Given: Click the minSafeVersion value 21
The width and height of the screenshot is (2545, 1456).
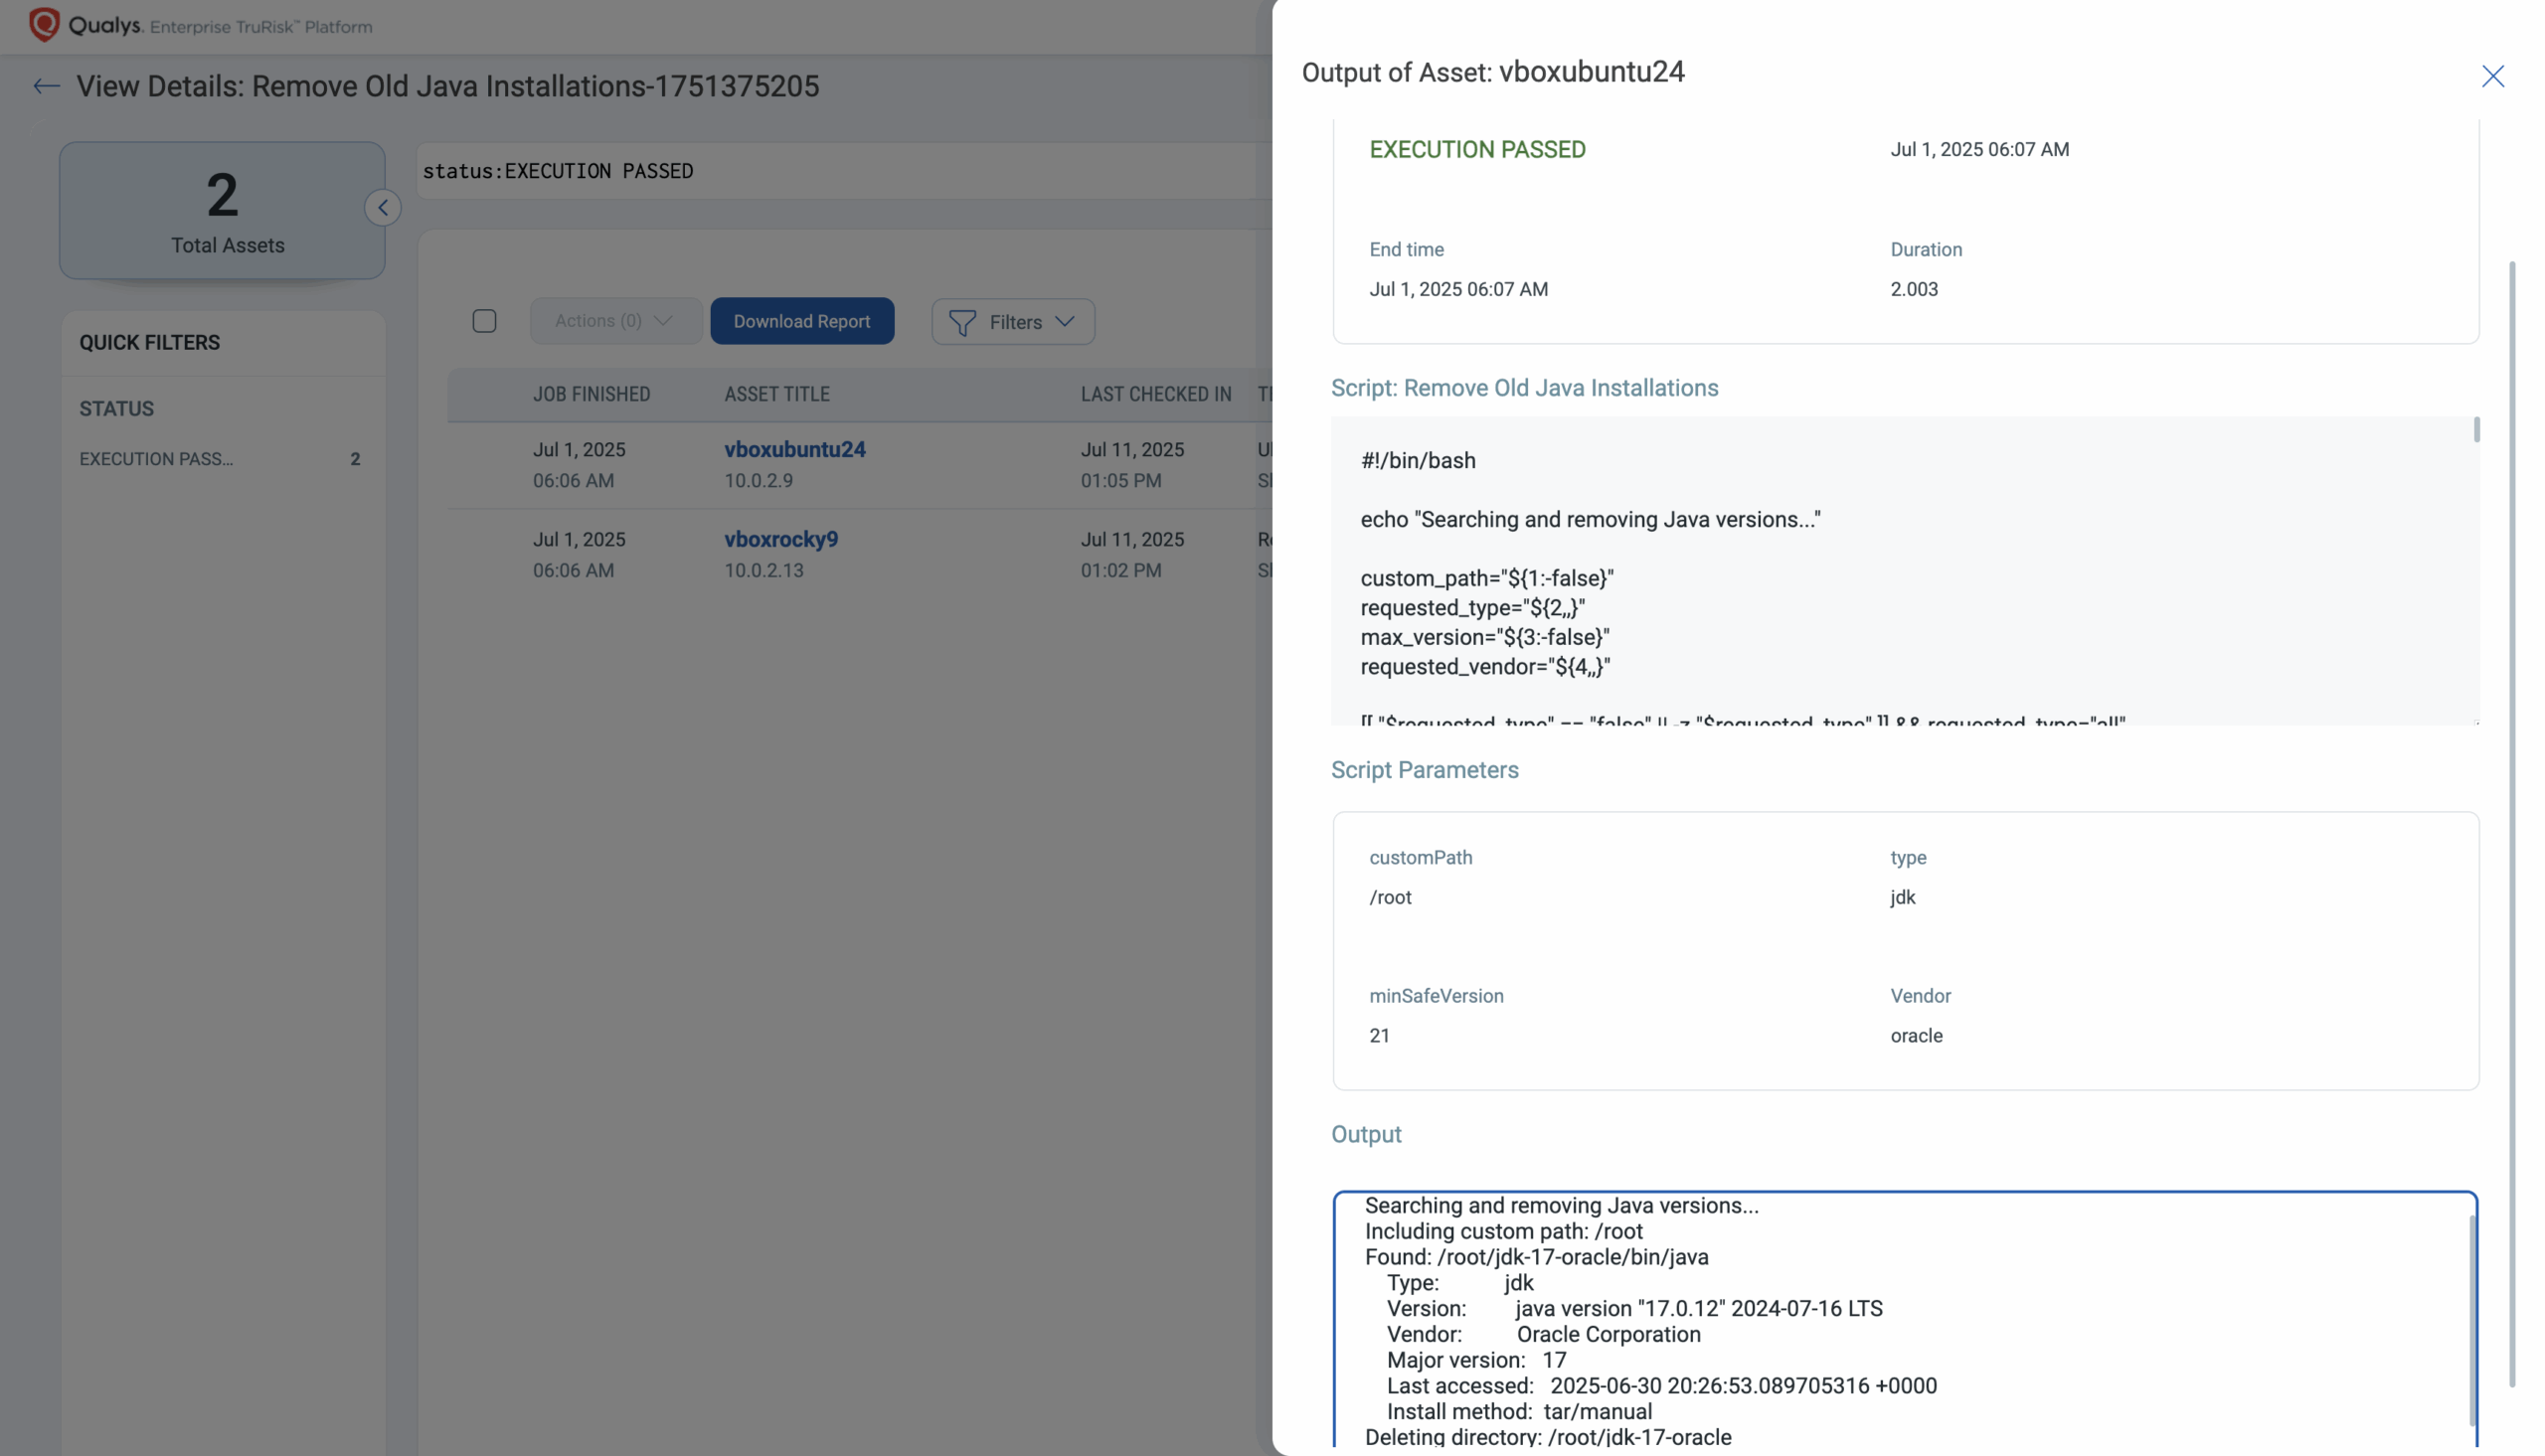Looking at the screenshot, I should 1379,1036.
